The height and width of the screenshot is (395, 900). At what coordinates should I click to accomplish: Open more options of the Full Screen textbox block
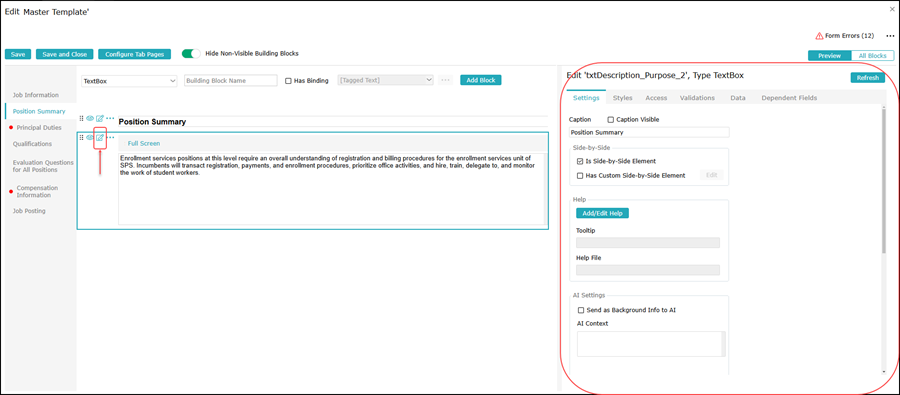click(111, 137)
